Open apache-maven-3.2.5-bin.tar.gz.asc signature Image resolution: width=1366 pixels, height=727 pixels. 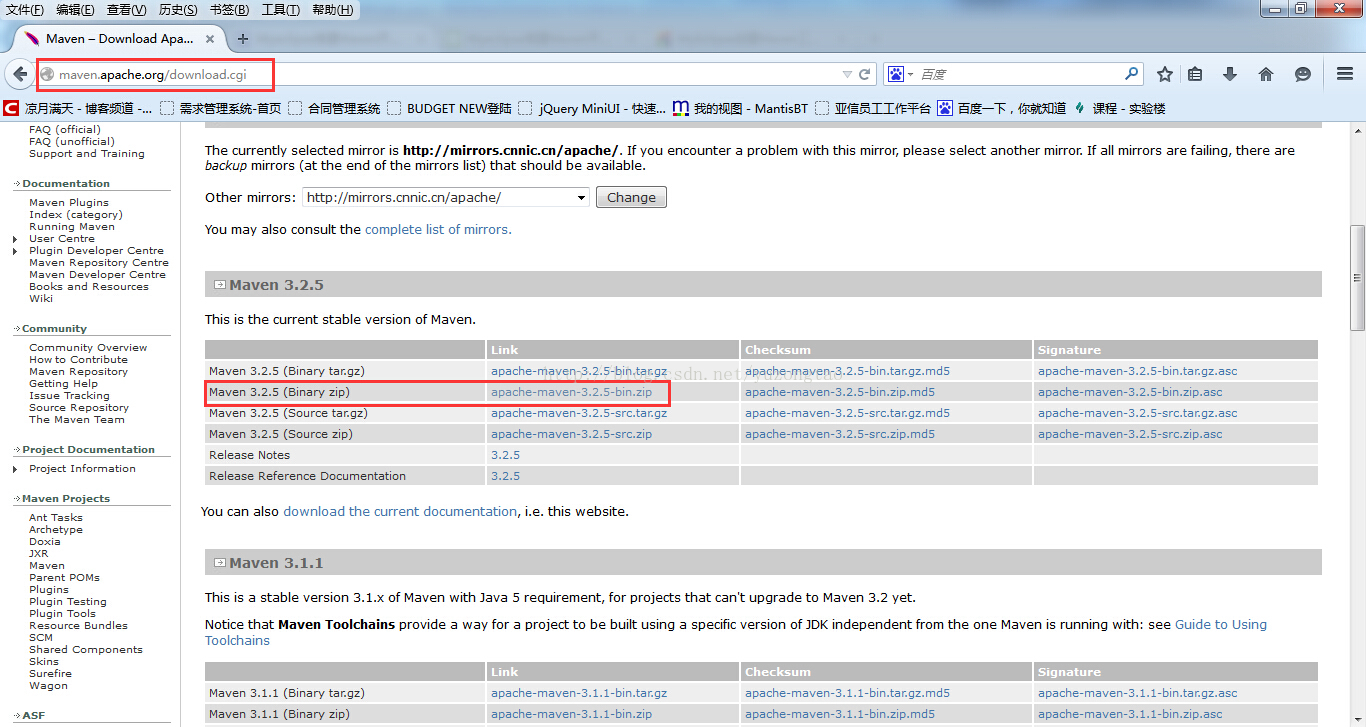(x=1137, y=371)
